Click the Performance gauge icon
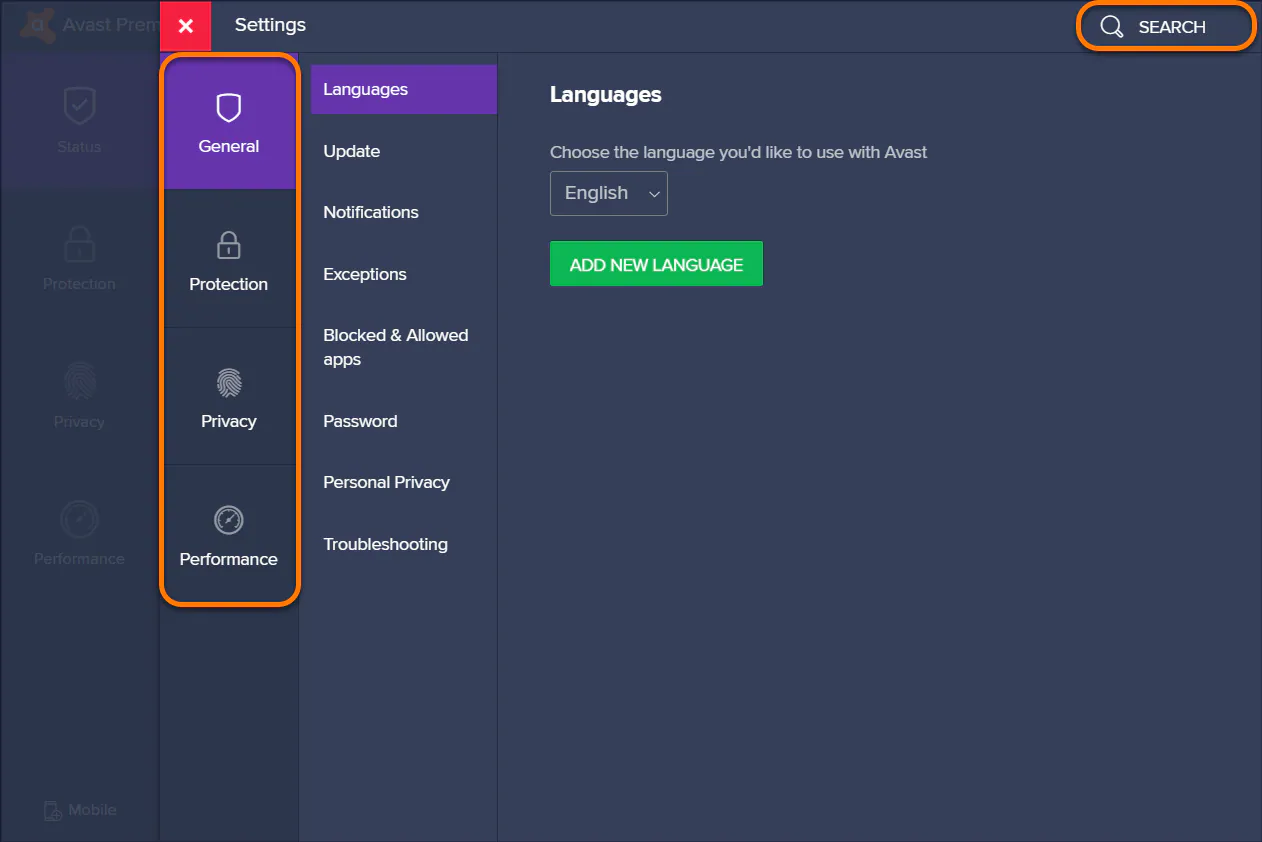This screenshot has height=842, width=1262. pos(229,520)
